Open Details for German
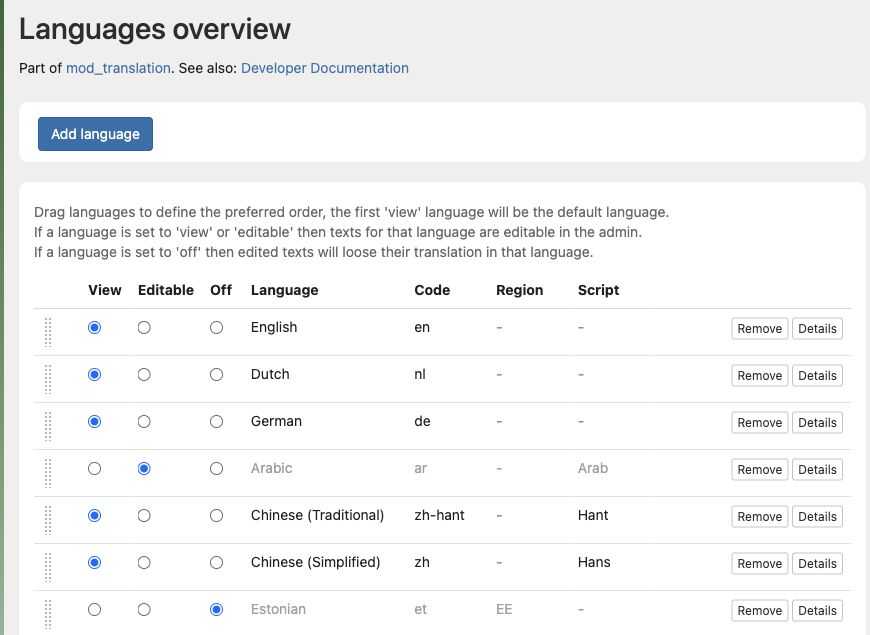 pyautogui.click(x=817, y=423)
